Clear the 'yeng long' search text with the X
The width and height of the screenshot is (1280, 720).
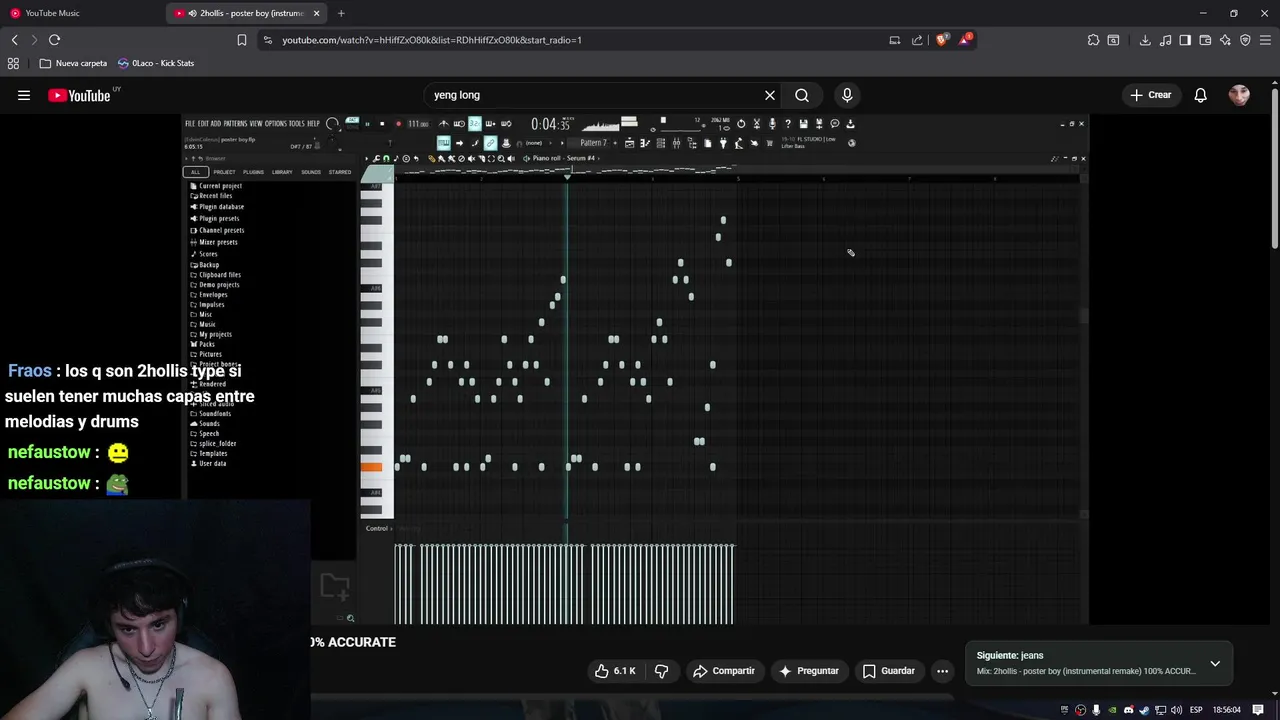(x=770, y=95)
